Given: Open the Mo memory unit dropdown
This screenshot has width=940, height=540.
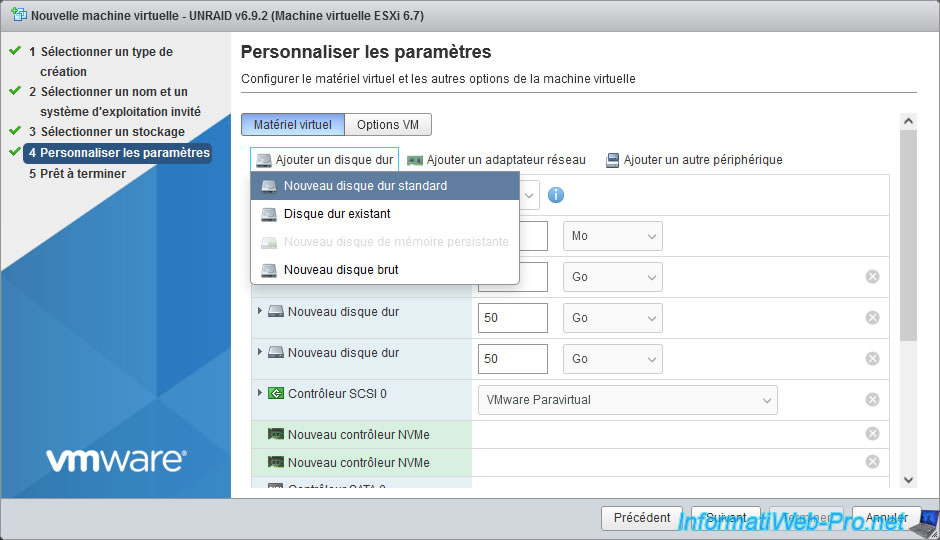Looking at the screenshot, I should coord(612,236).
